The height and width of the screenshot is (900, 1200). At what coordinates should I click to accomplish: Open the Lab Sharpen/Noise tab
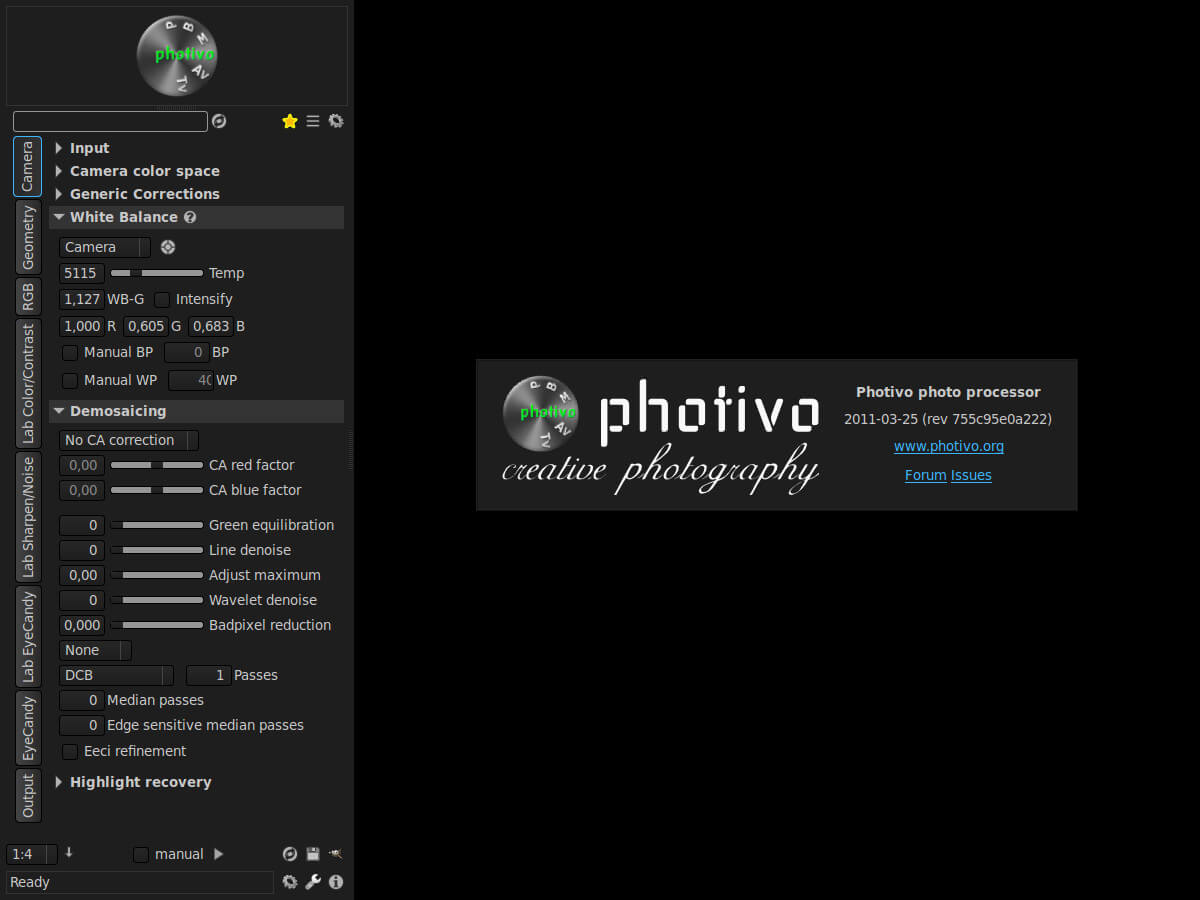pos(28,516)
